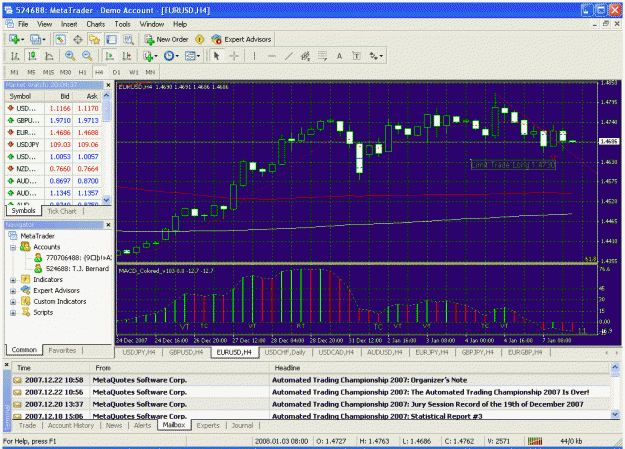Insert text with the A tool
Screen dimensions: 625x449
(x=339, y=56)
